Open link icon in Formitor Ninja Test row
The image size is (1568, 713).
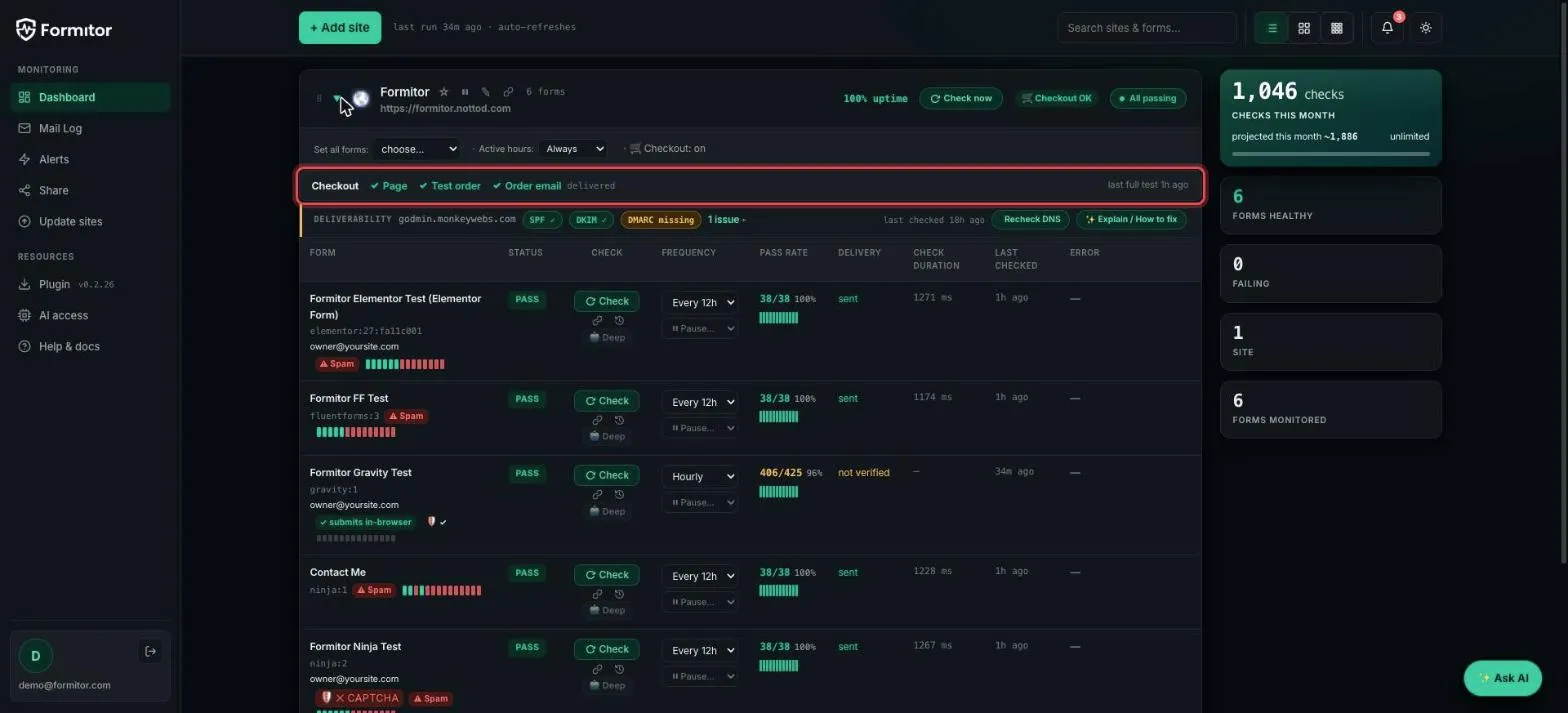tap(597, 669)
